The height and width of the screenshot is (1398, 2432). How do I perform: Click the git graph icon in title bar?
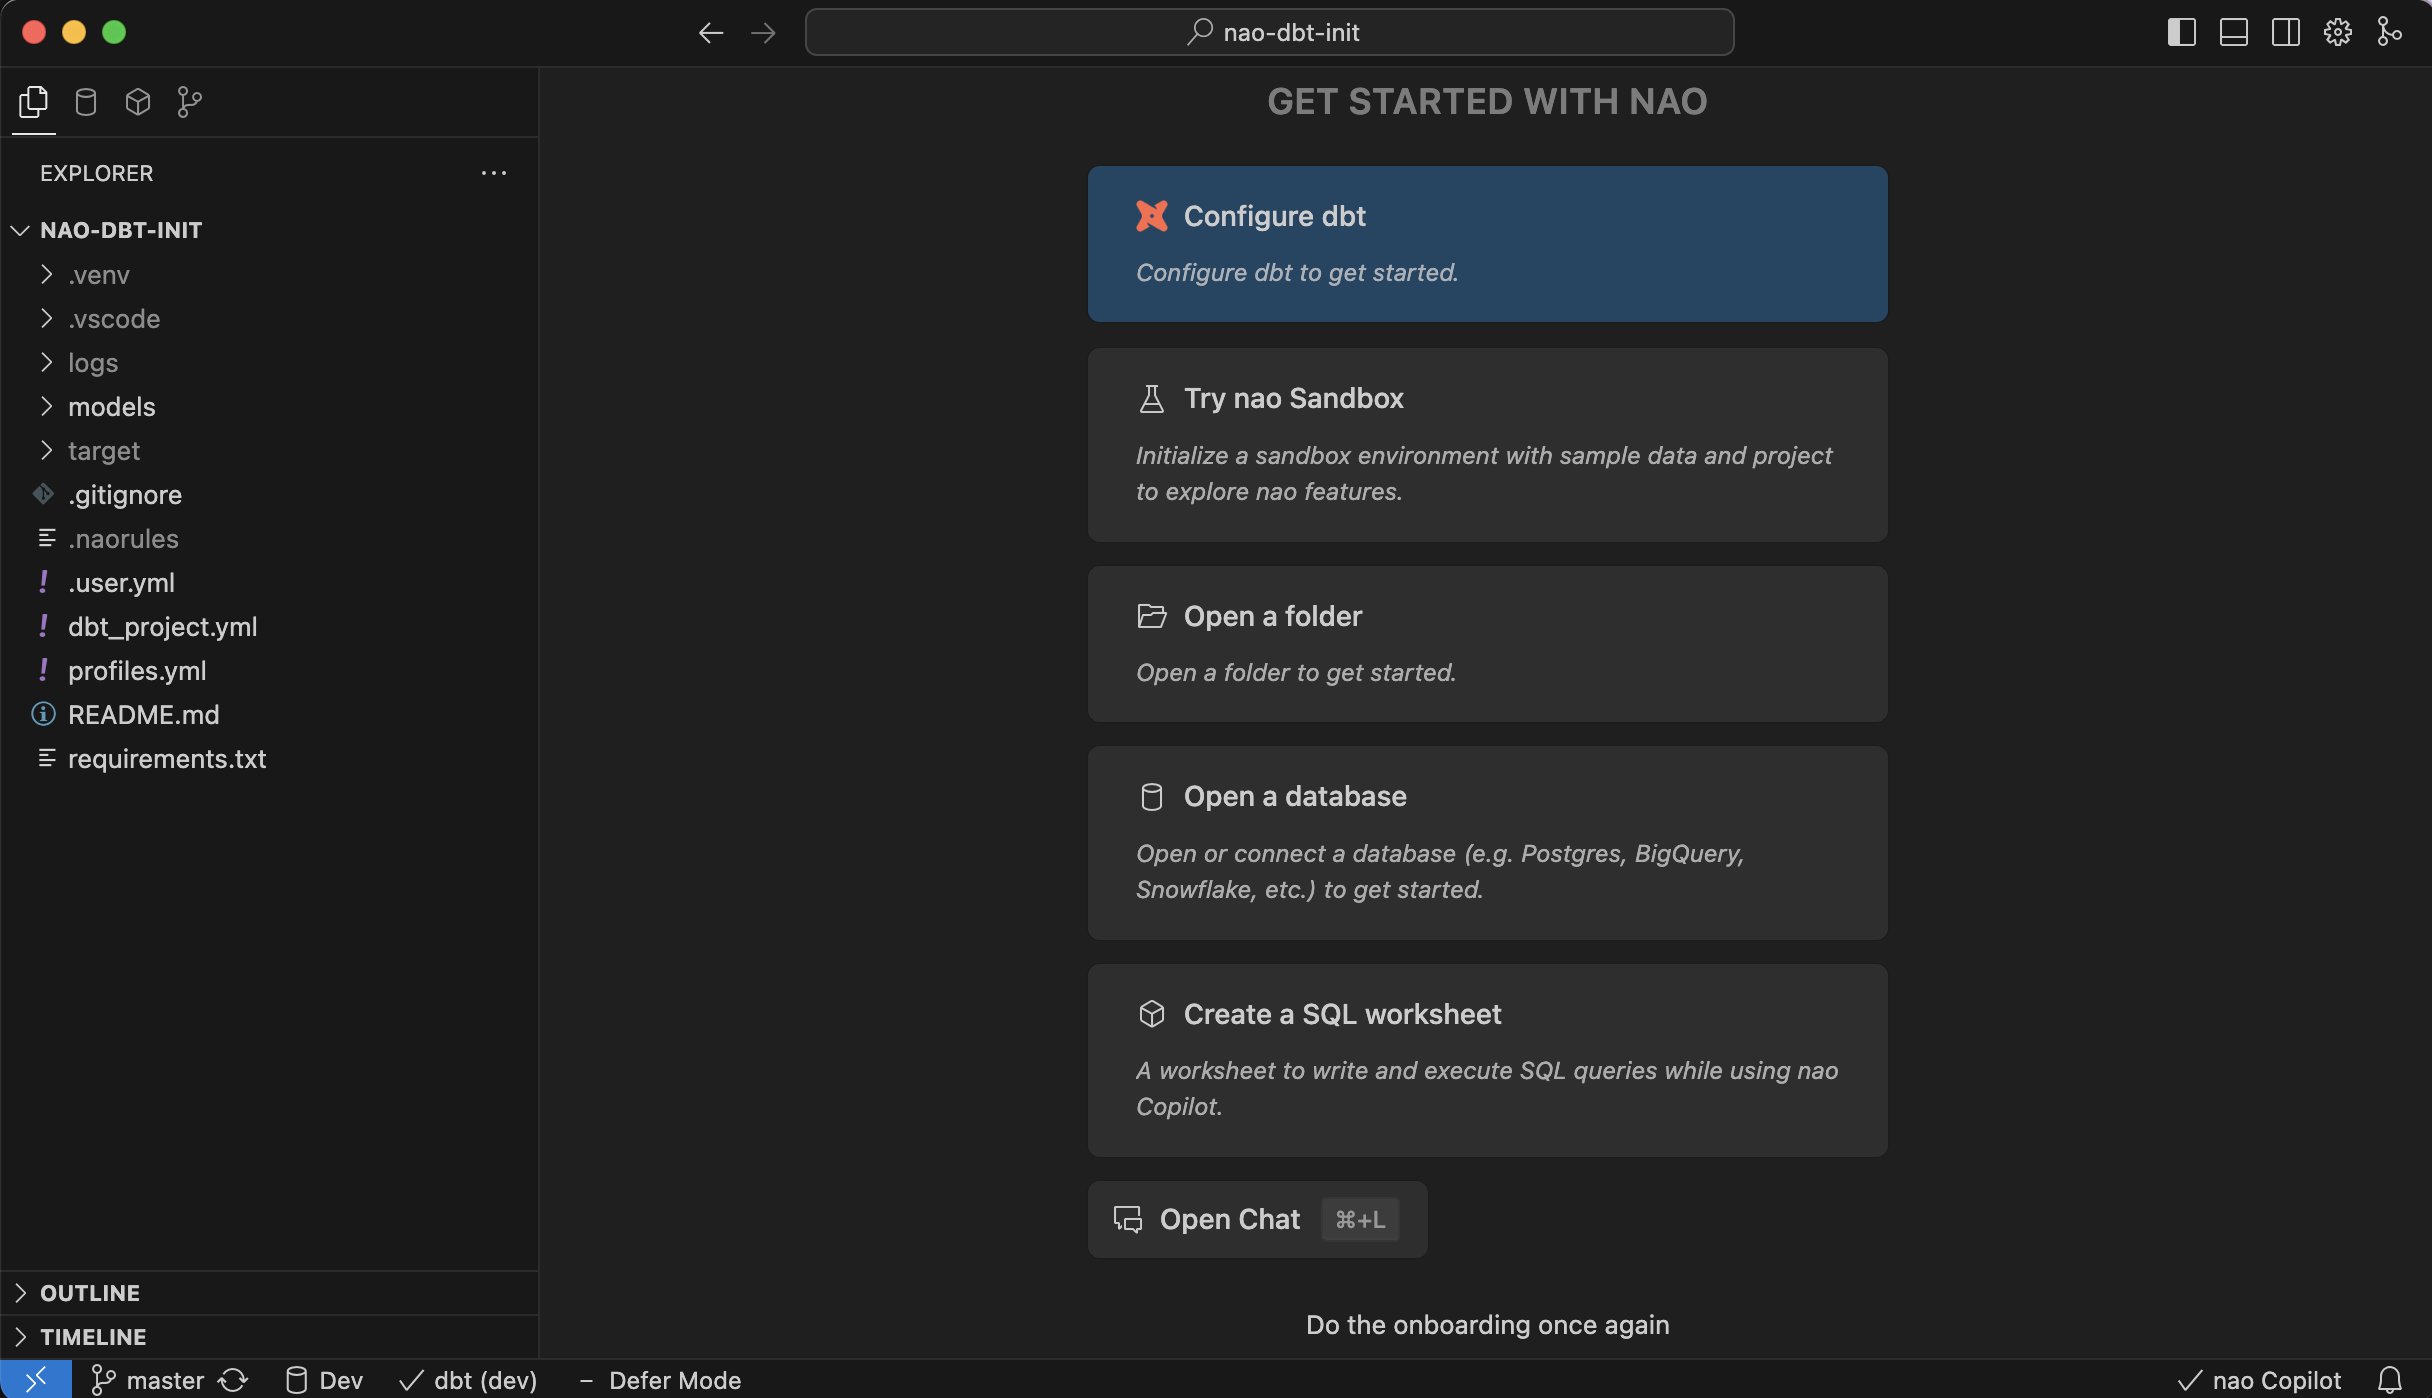pos(2390,33)
